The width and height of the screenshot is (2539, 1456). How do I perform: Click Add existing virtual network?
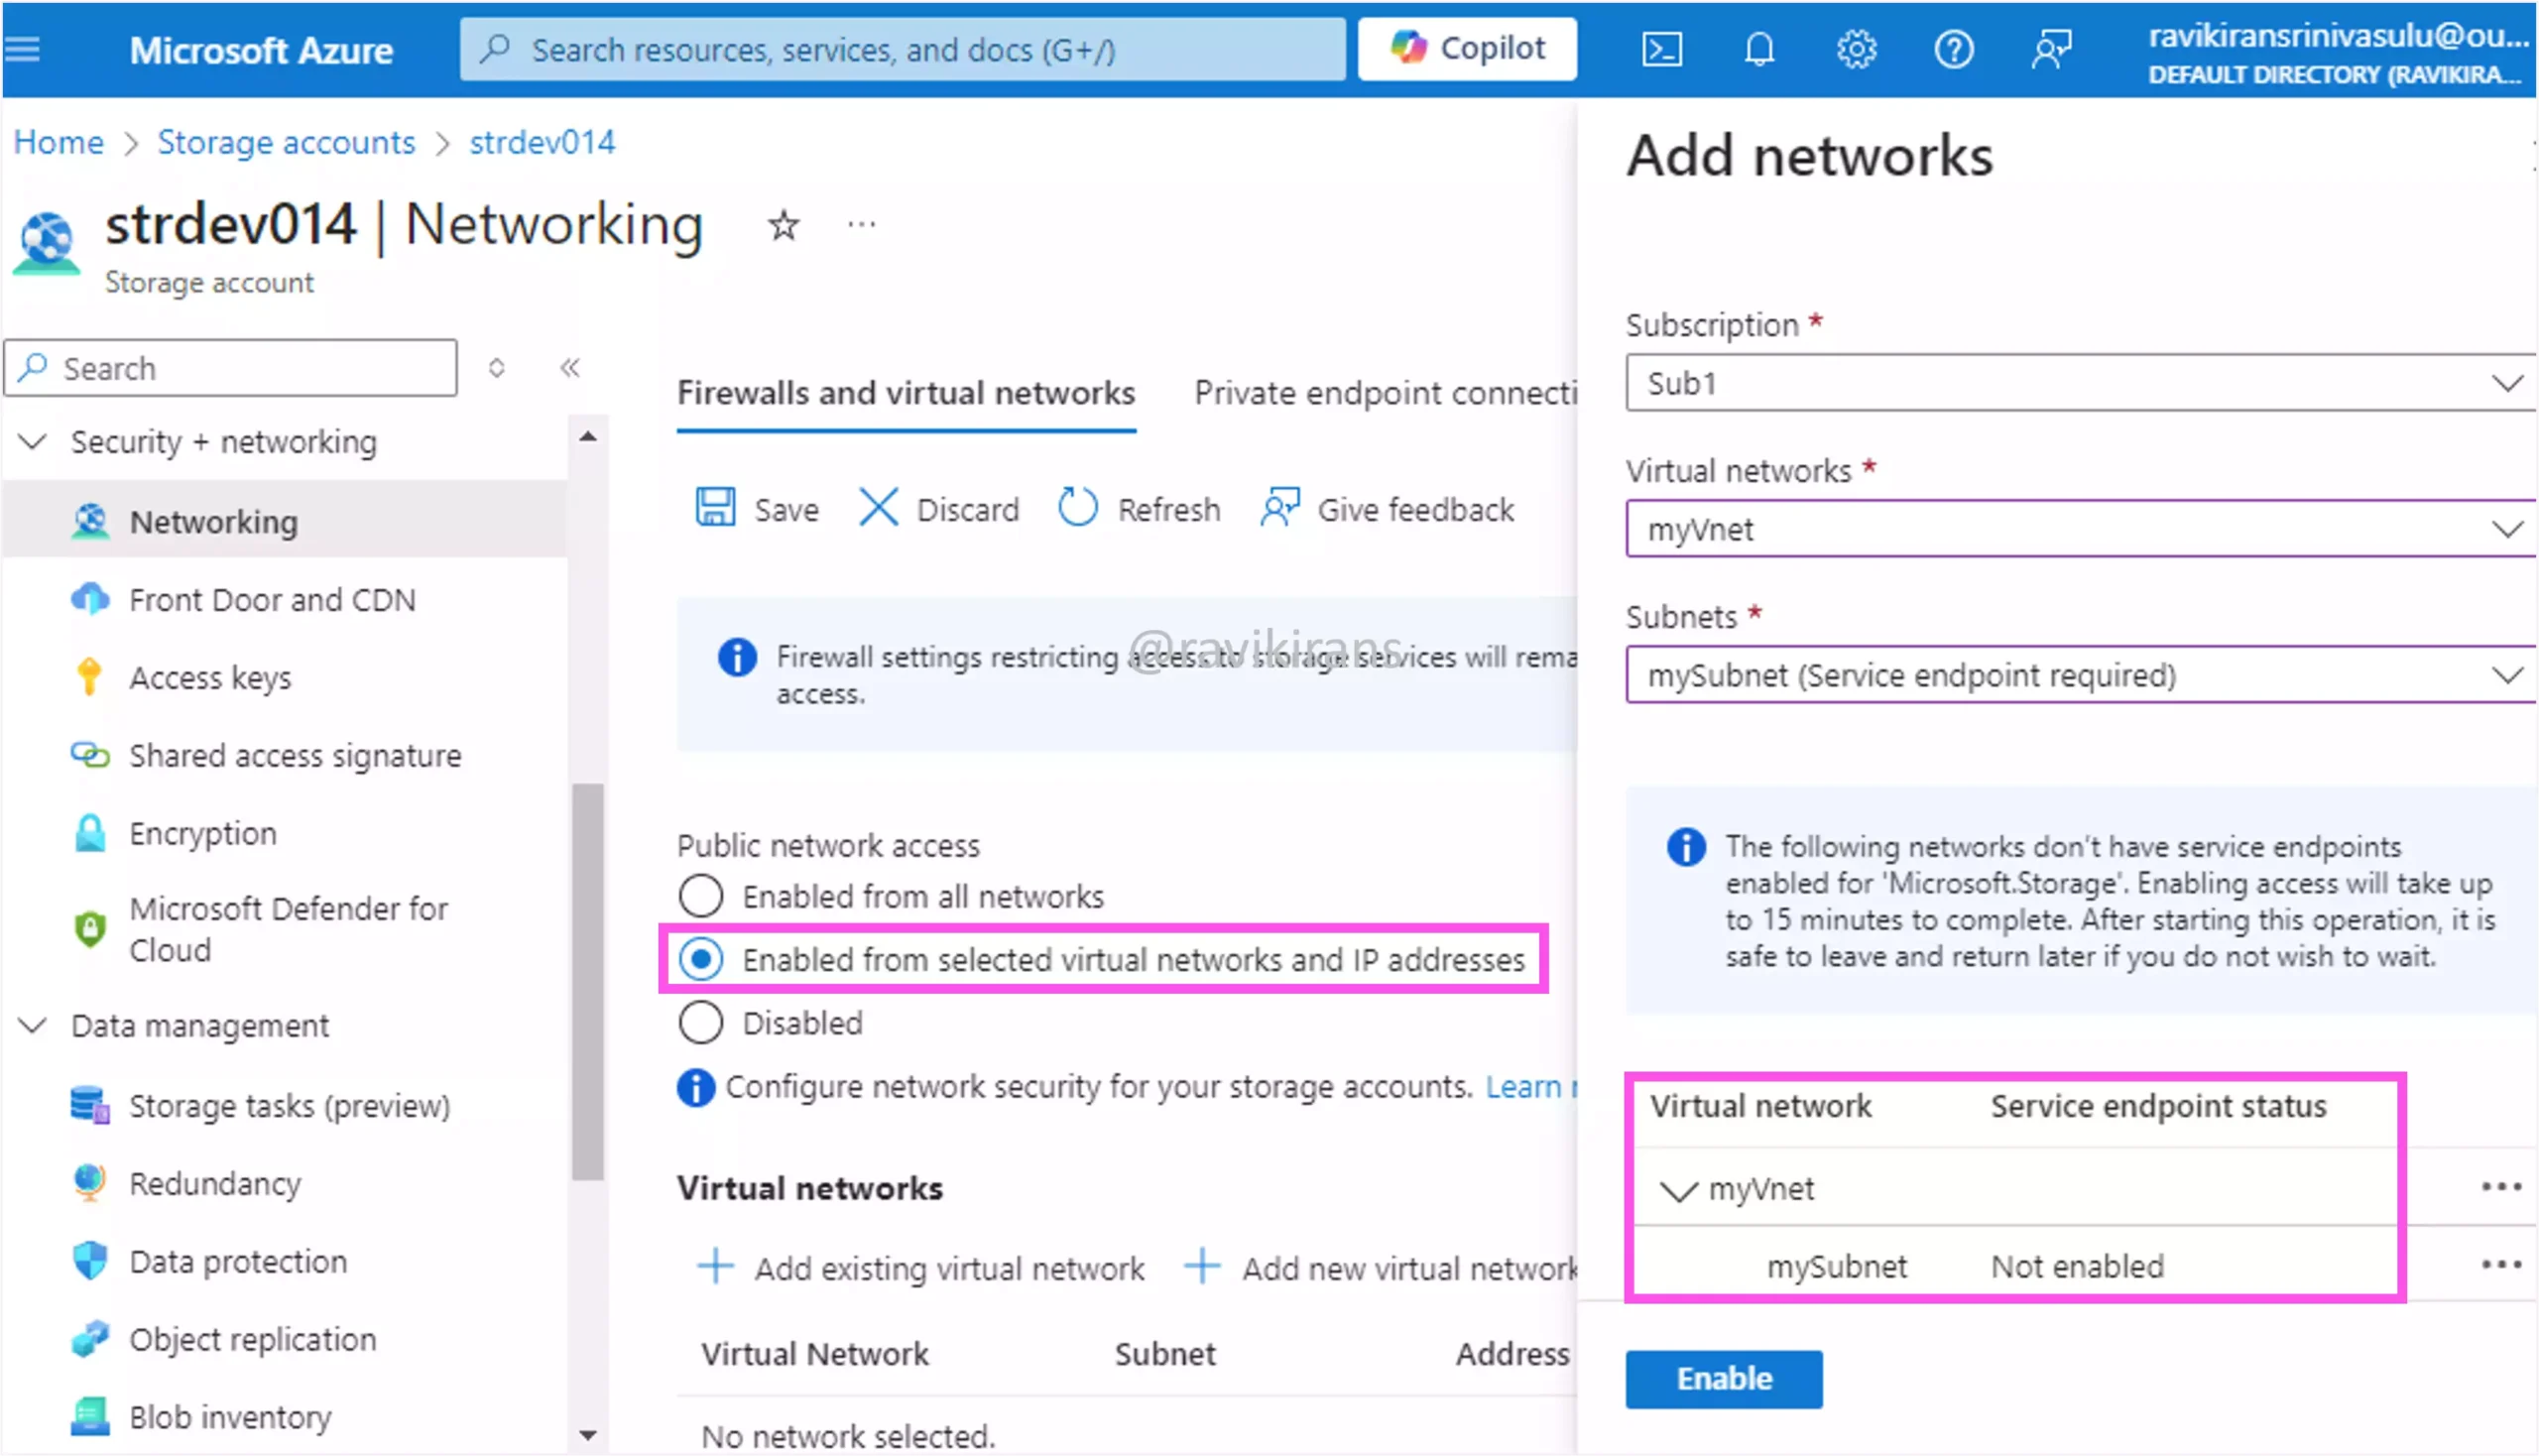pos(920,1268)
